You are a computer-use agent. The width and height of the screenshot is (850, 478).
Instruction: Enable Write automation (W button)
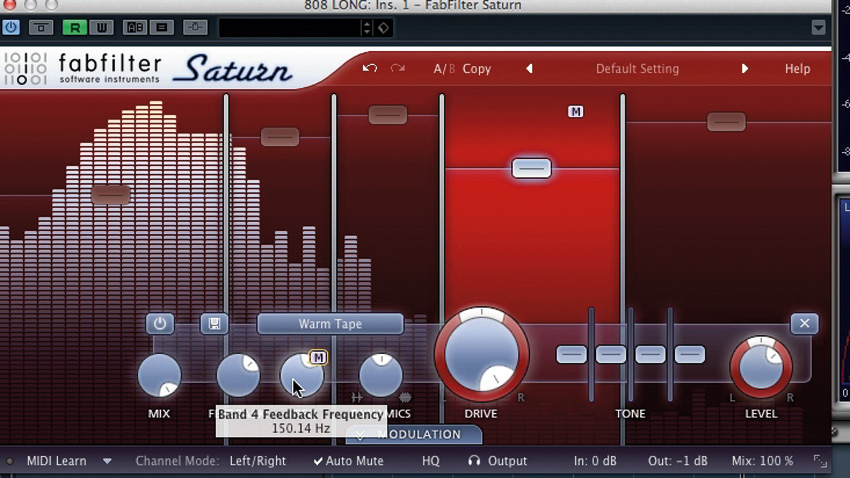point(101,27)
